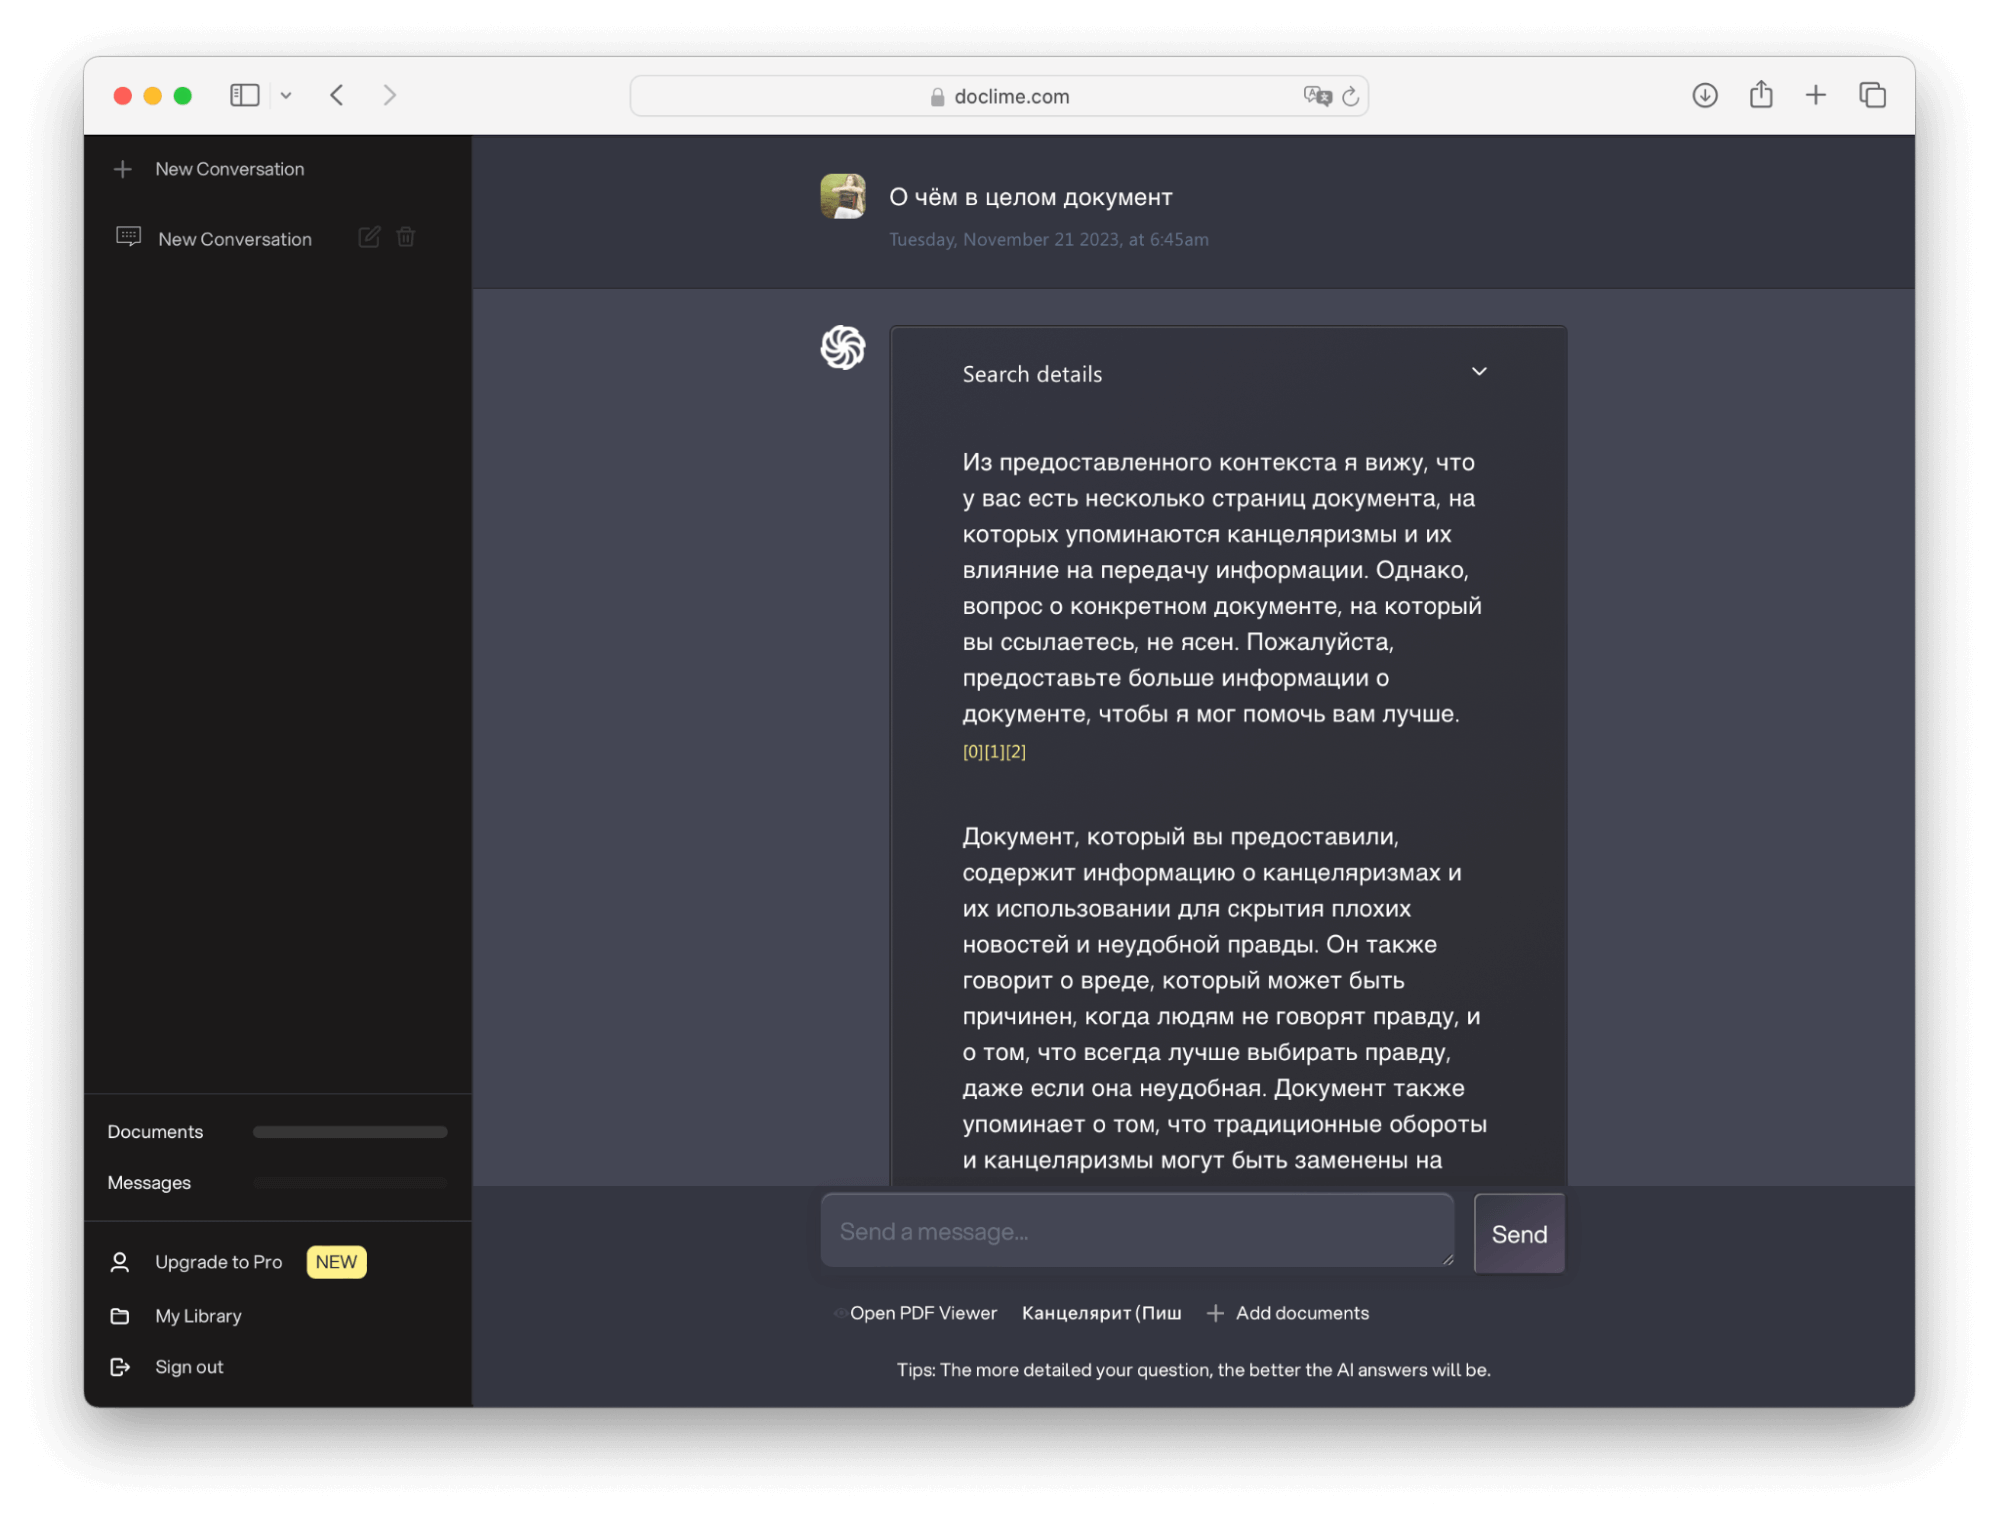Expand the Search details chevron
Screen dimensions: 1999x1519
(1479, 372)
